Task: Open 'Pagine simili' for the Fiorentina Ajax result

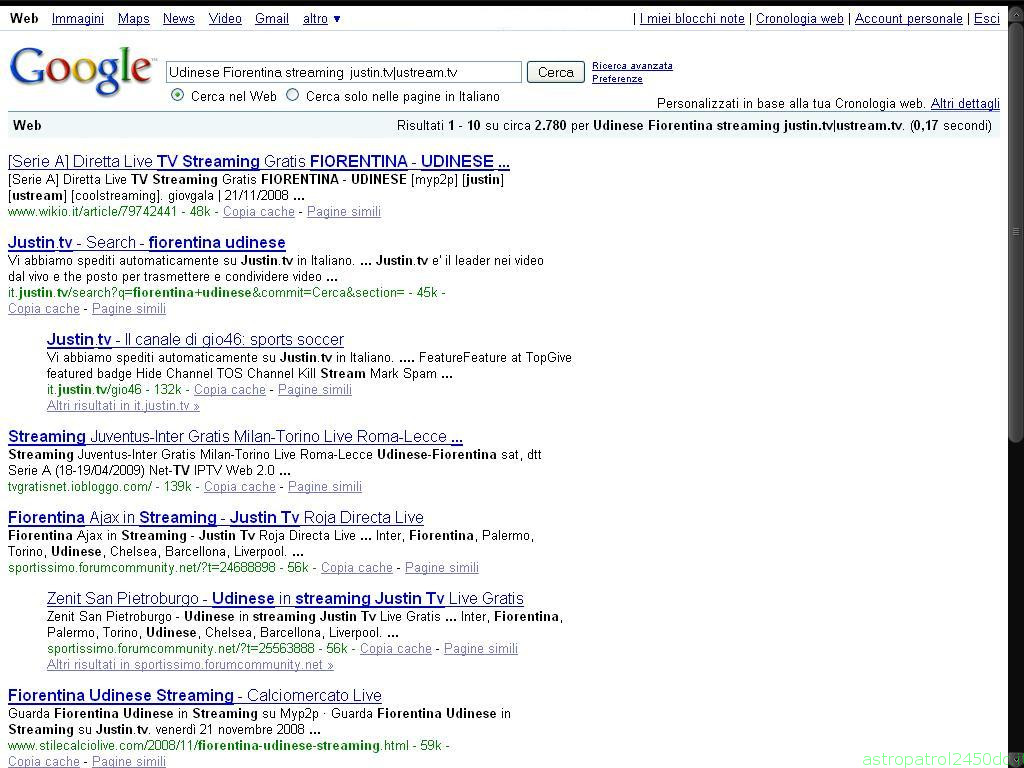Action: coord(441,568)
